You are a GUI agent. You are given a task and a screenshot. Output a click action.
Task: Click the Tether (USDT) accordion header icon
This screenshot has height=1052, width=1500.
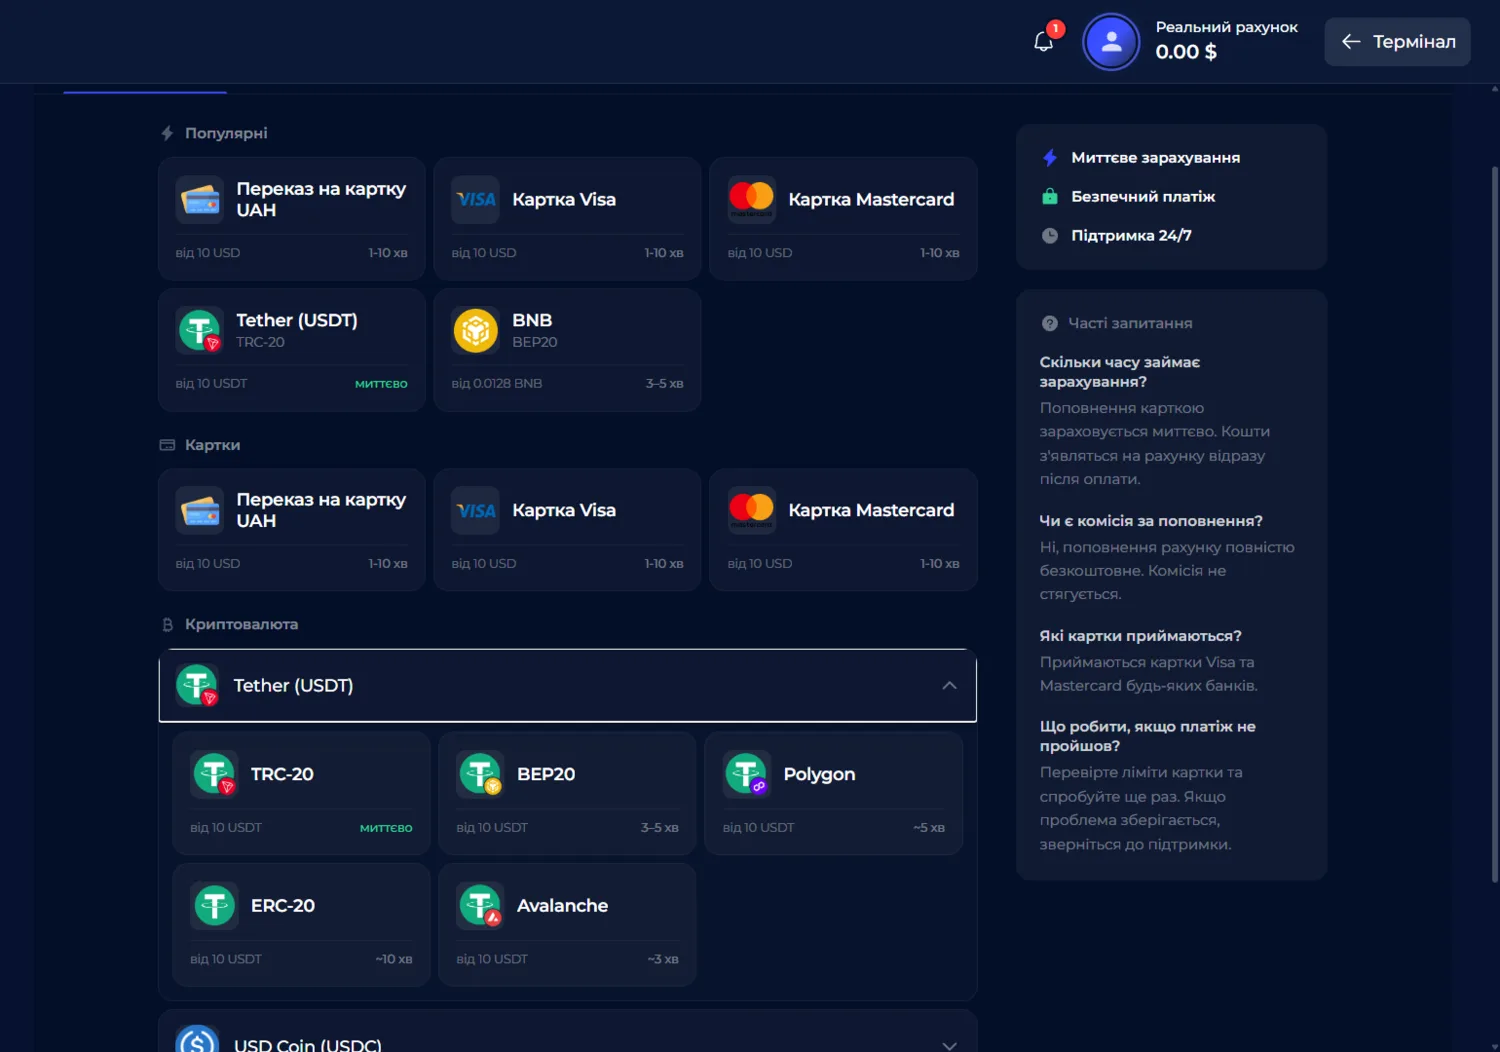point(197,685)
